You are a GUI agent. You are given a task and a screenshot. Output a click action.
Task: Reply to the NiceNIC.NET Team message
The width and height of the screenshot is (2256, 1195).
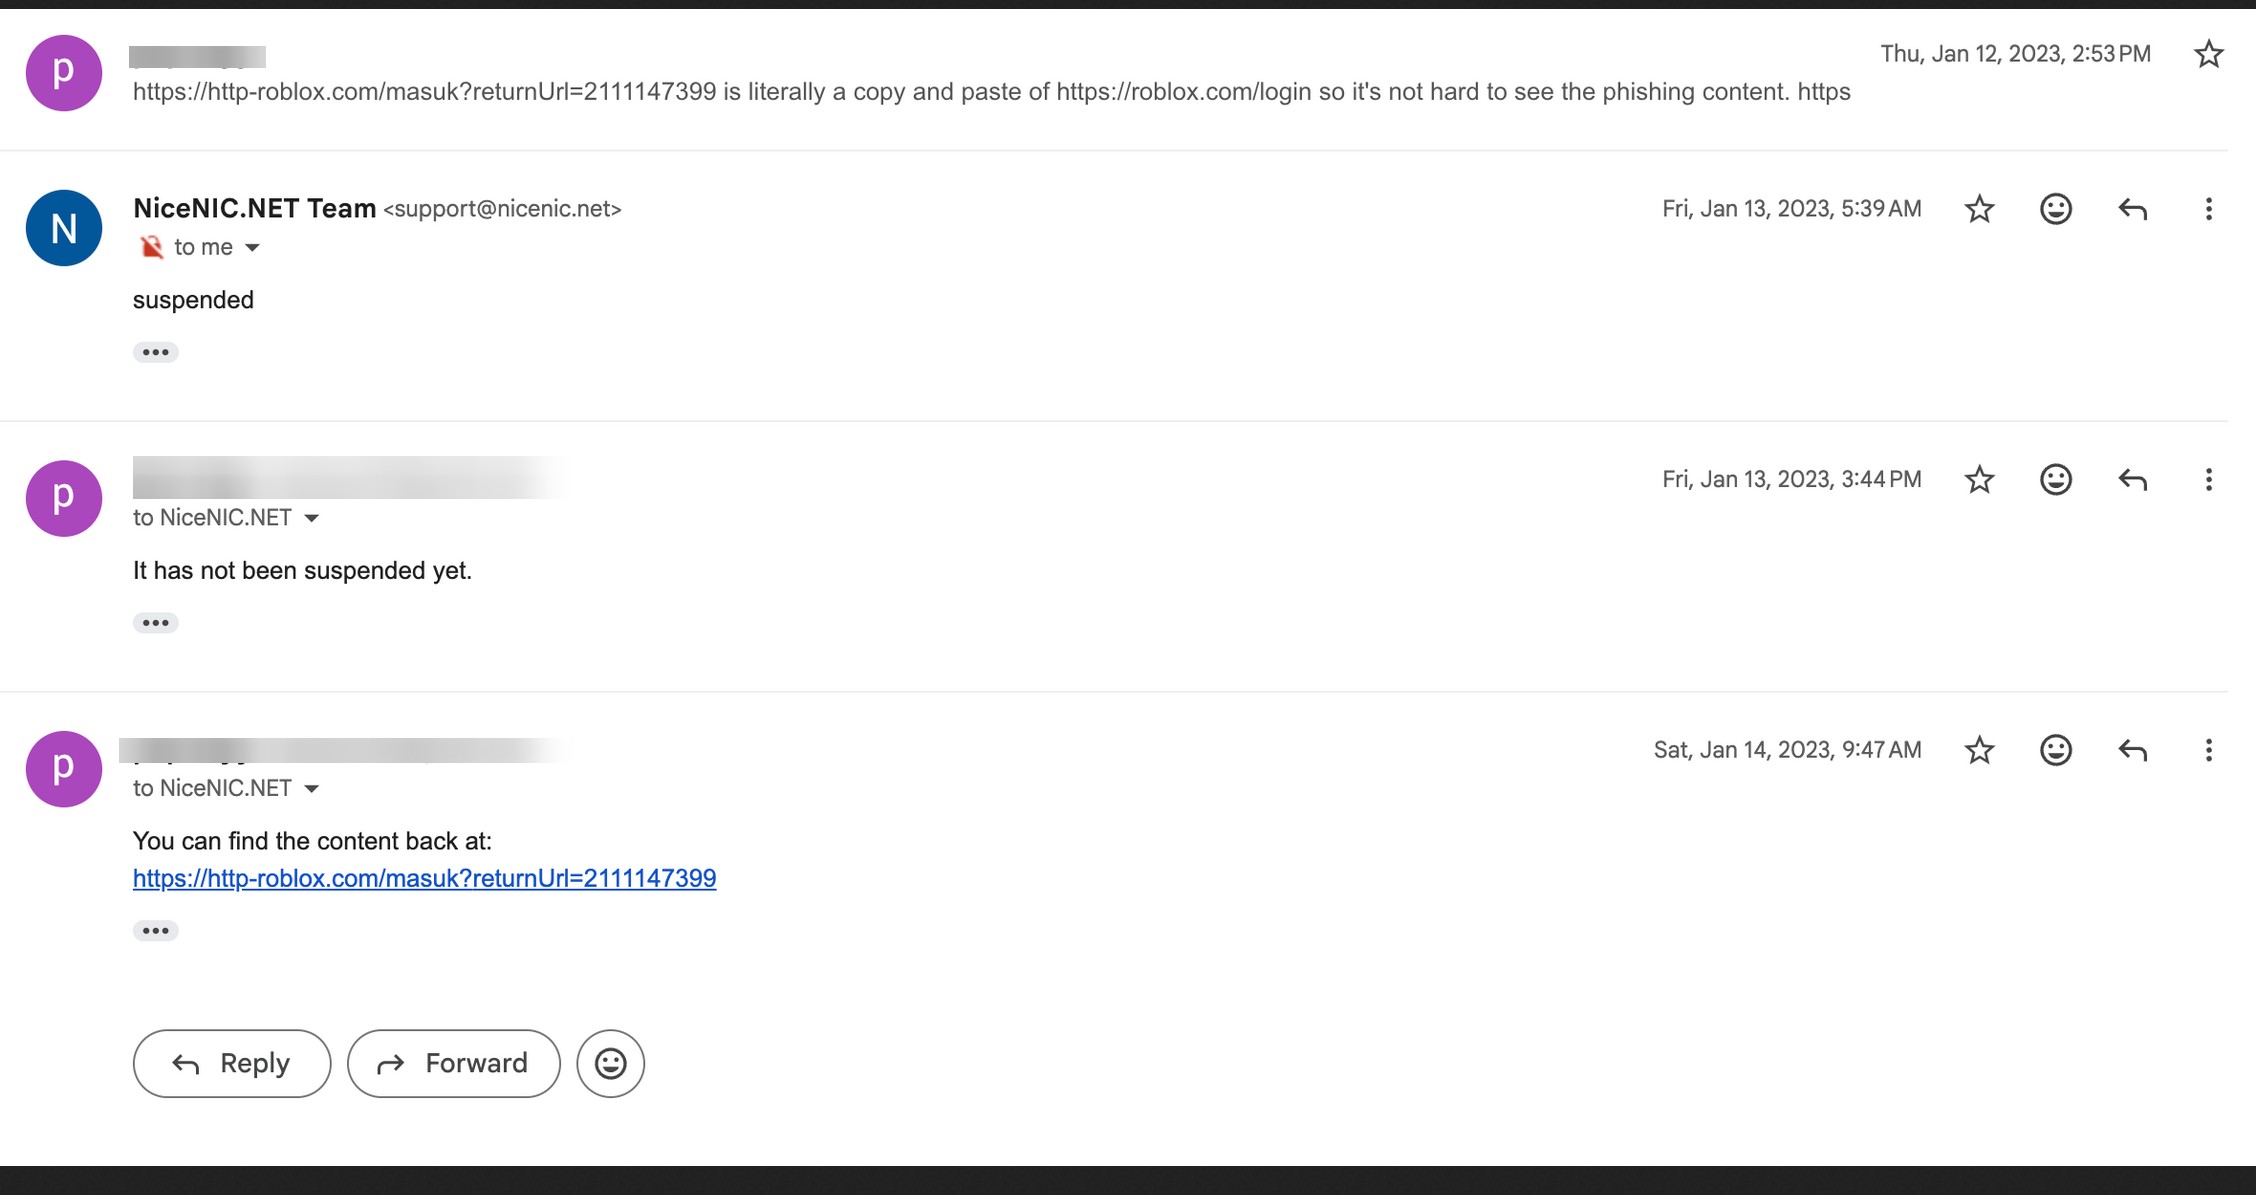click(2132, 209)
